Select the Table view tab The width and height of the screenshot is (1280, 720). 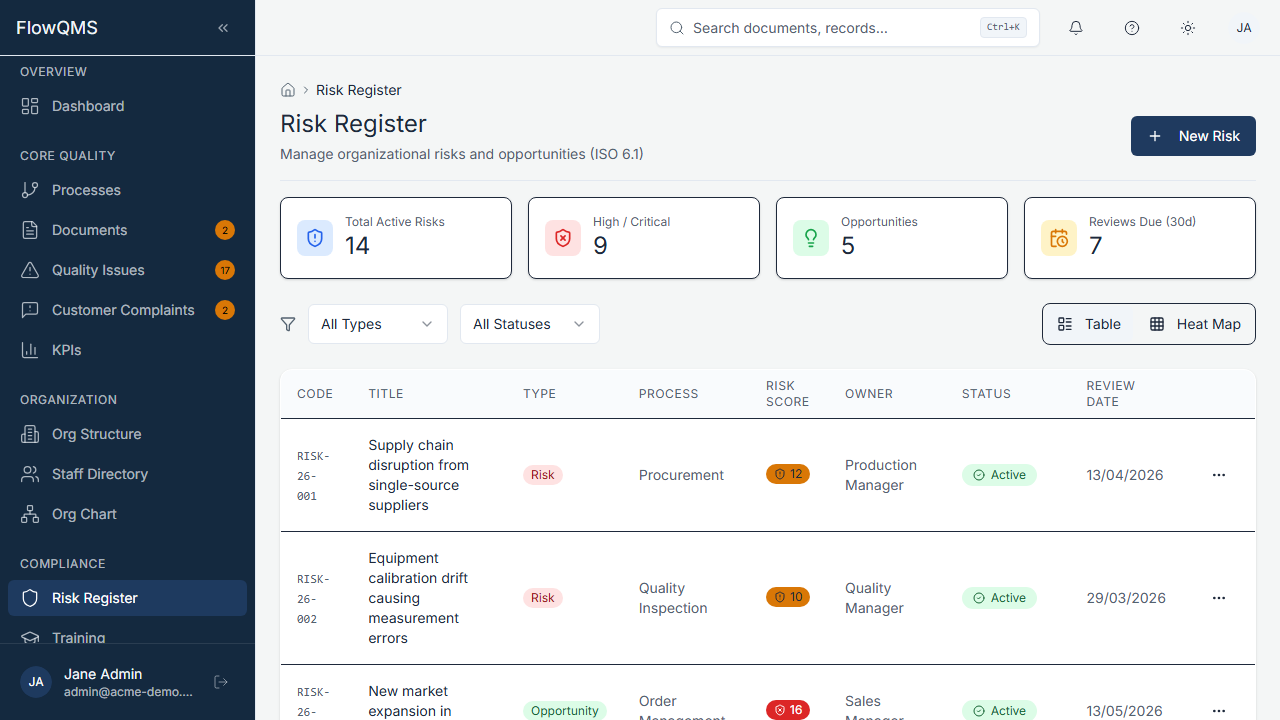point(1090,323)
